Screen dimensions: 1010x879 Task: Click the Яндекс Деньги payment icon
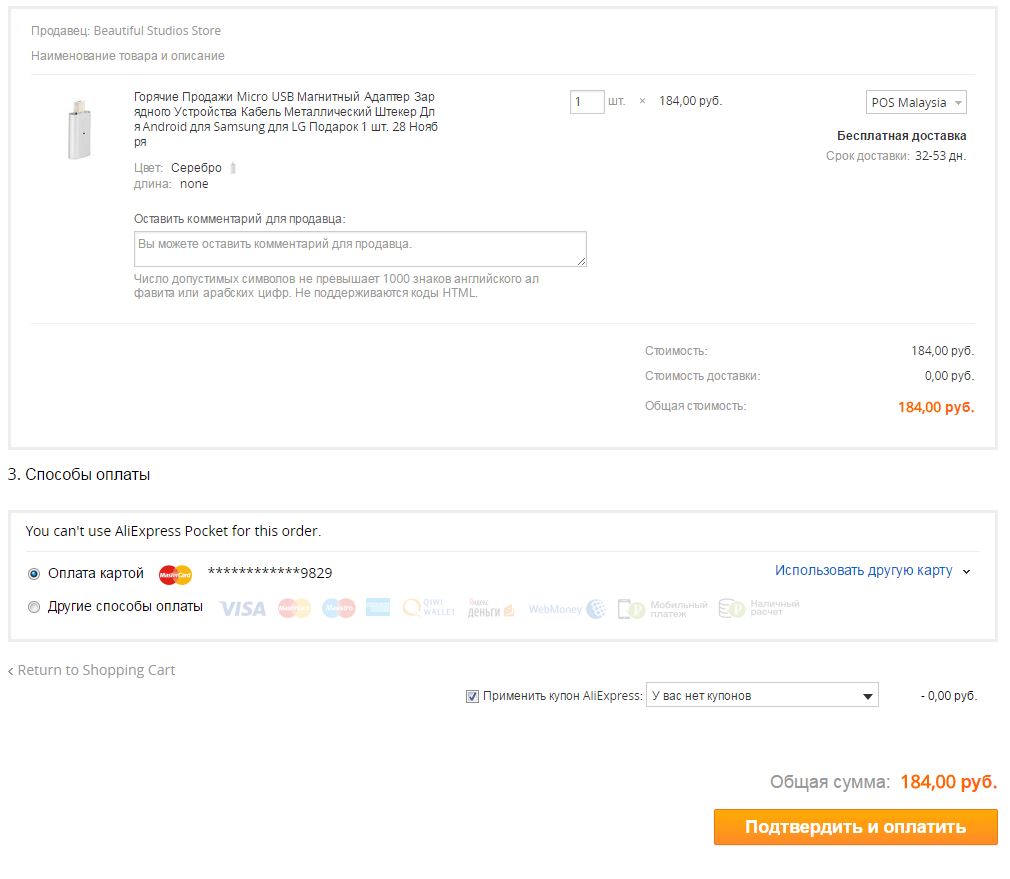pos(491,608)
